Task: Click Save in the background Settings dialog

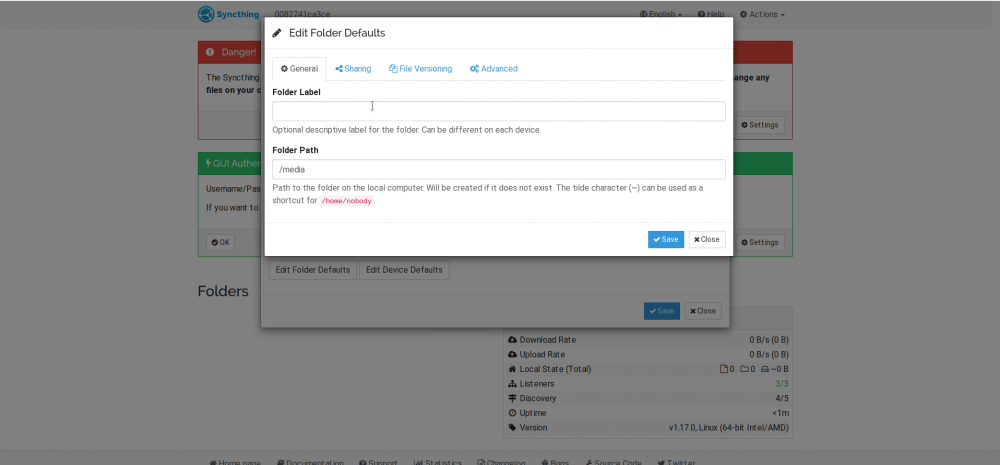Action: (x=662, y=311)
